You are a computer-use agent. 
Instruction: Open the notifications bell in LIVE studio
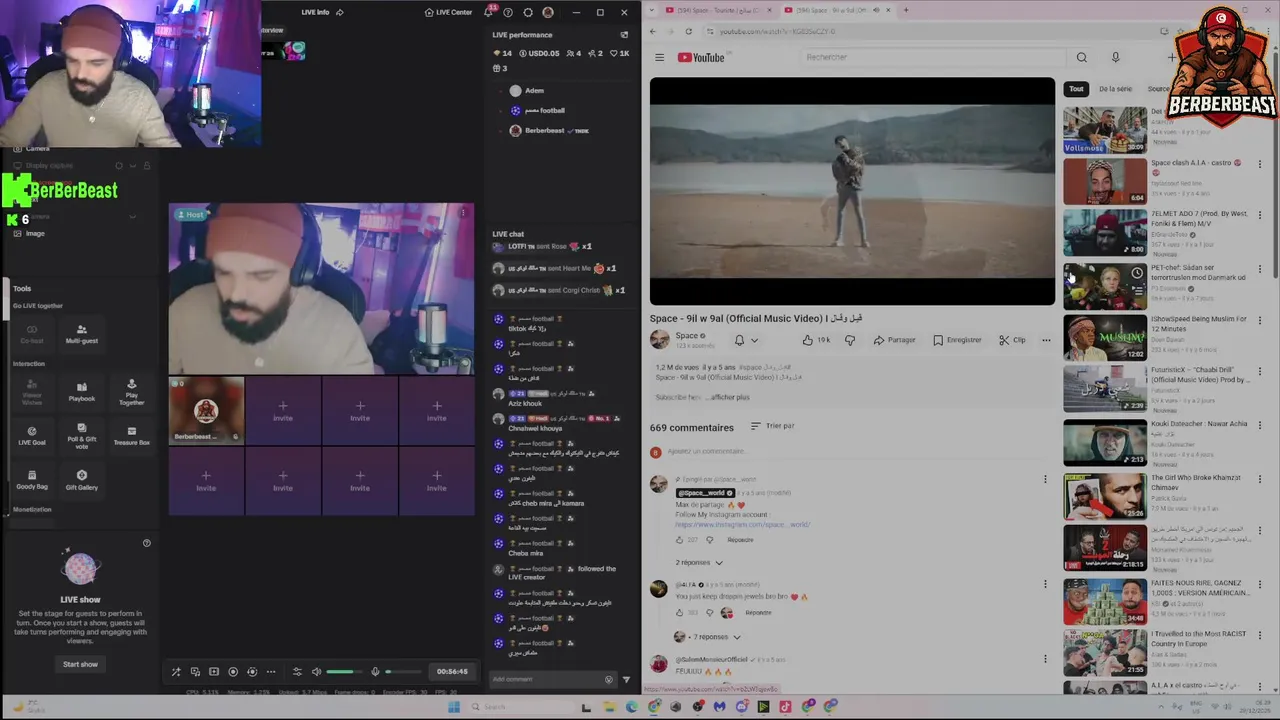pyautogui.click(x=489, y=12)
